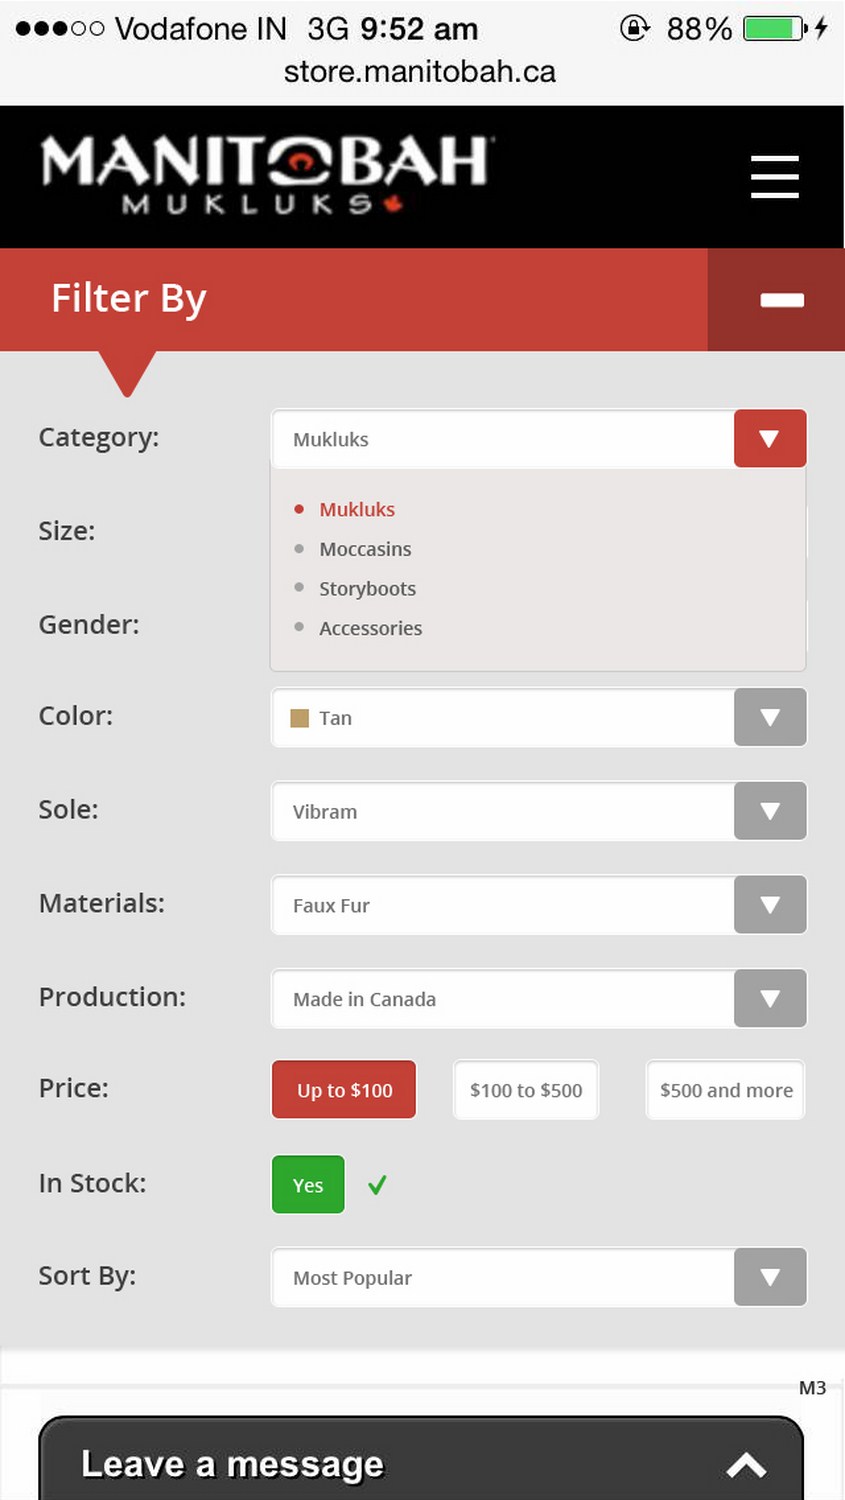Screen dimensions: 845x1500
Task: Close the Category dropdown via red arrow
Action: (769, 438)
